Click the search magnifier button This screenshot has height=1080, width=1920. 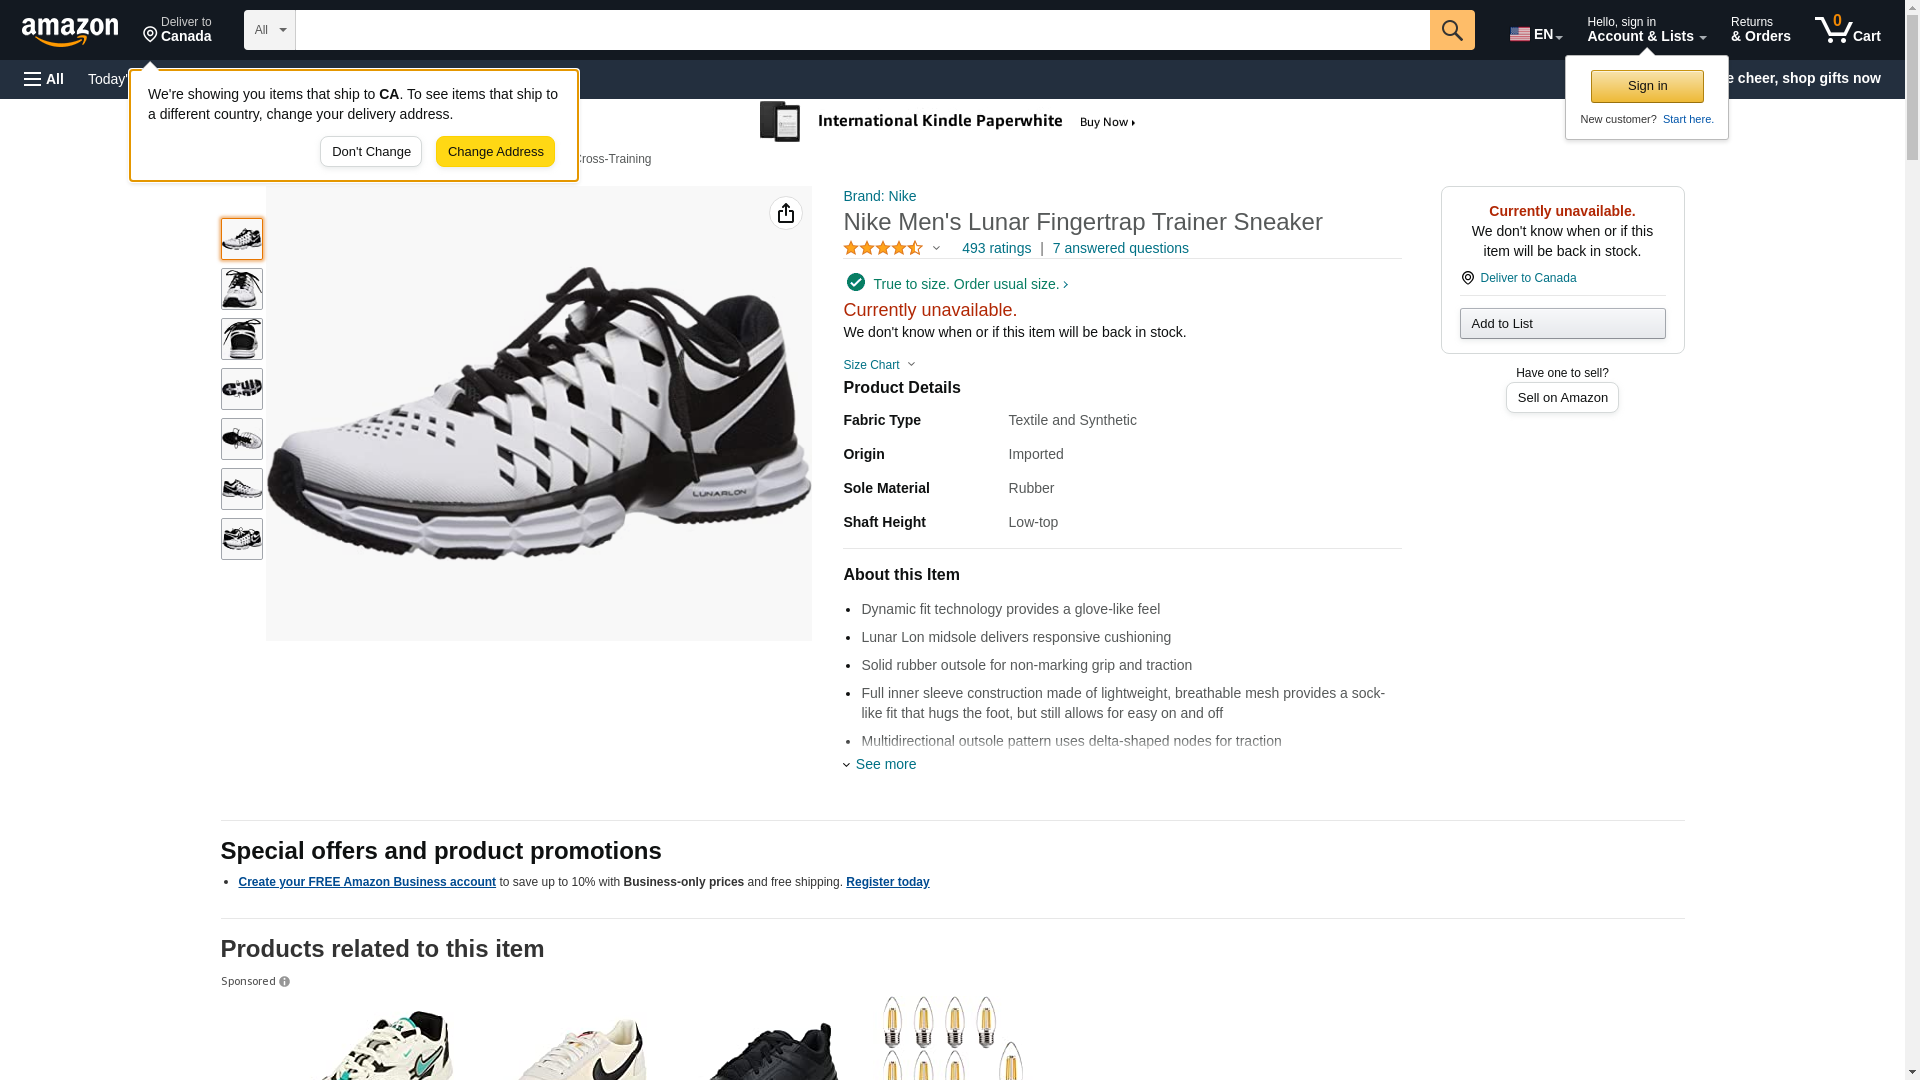pos(1452,30)
